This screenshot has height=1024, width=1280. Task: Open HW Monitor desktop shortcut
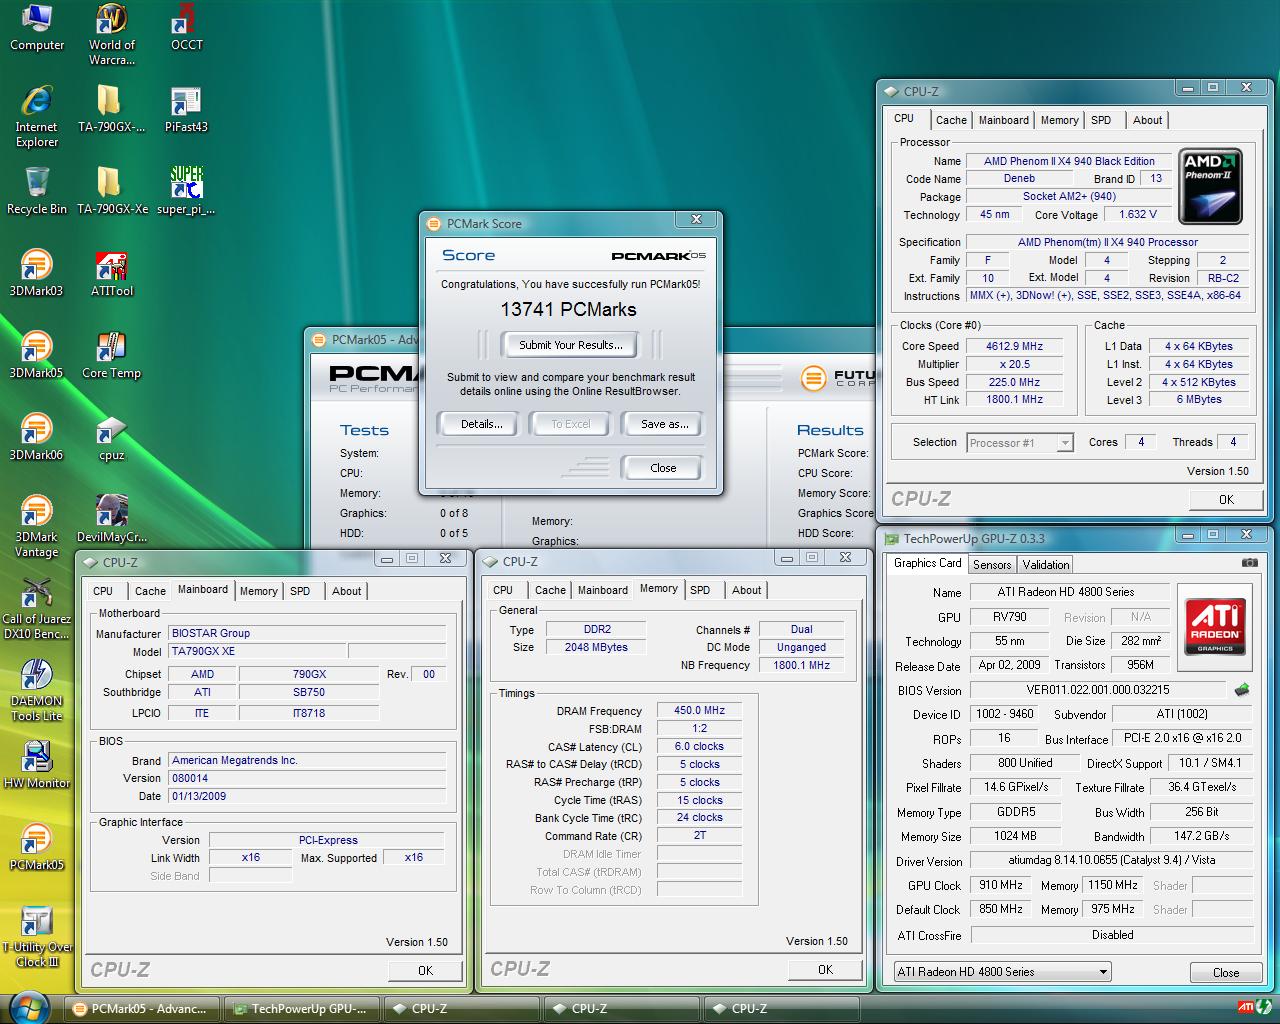pyautogui.click(x=36, y=765)
